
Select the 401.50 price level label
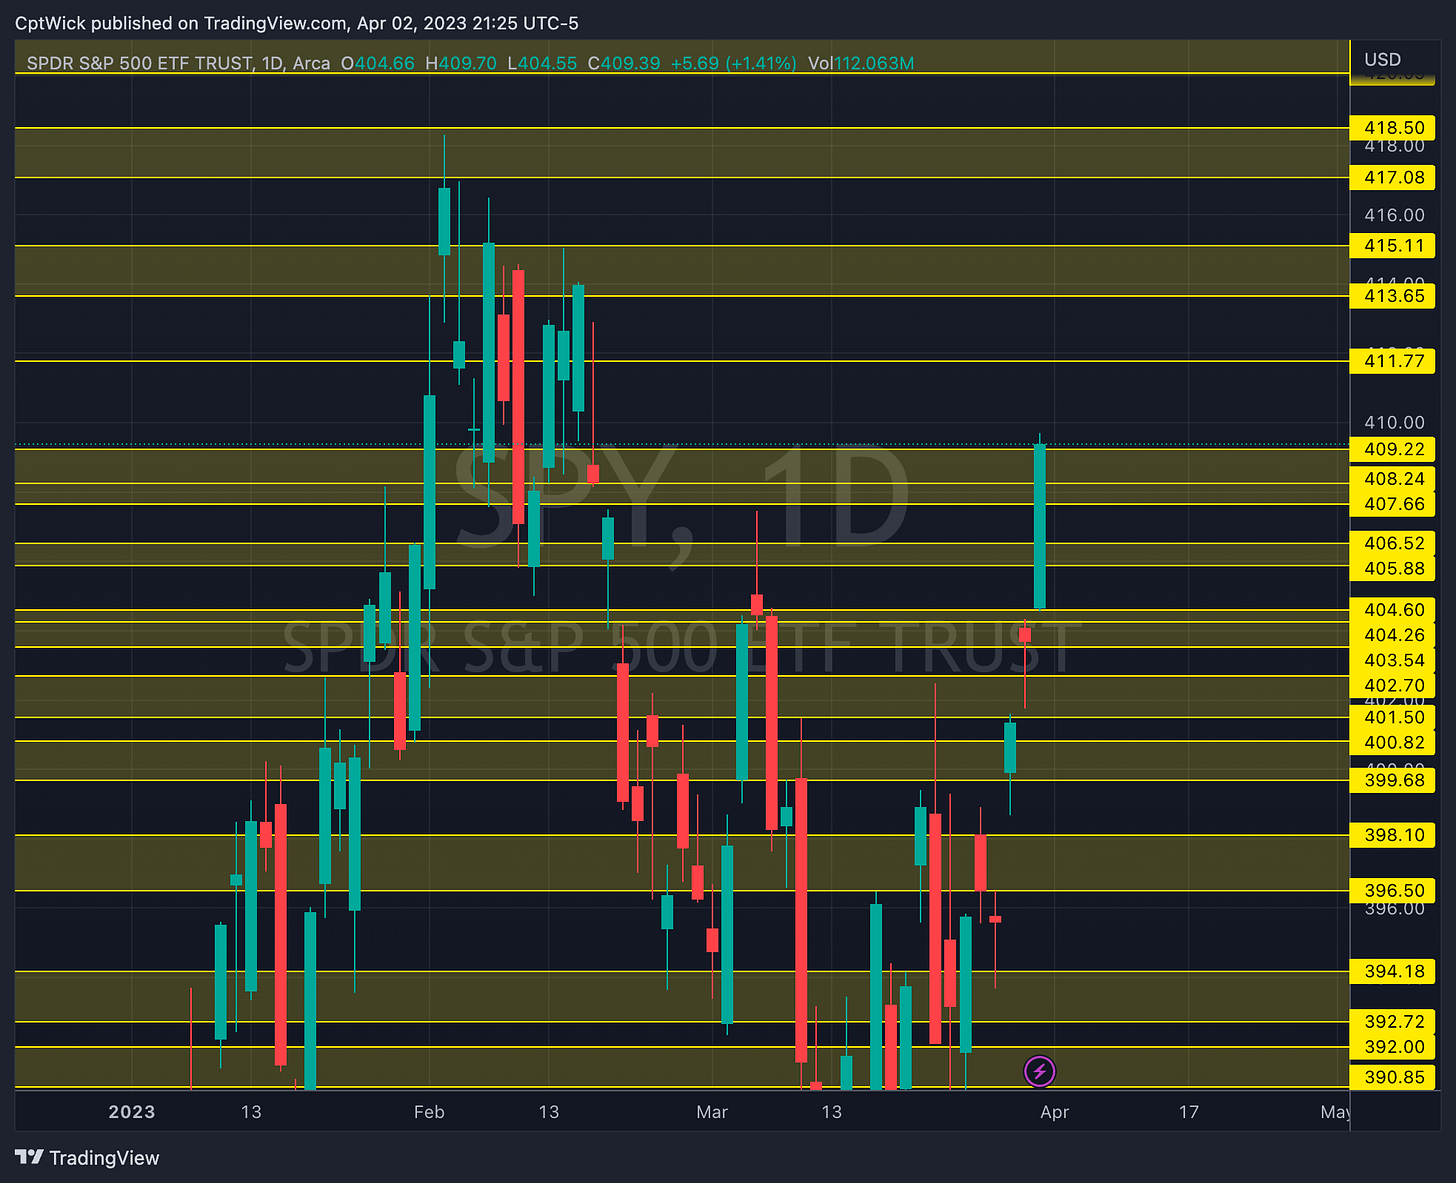[1393, 717]
